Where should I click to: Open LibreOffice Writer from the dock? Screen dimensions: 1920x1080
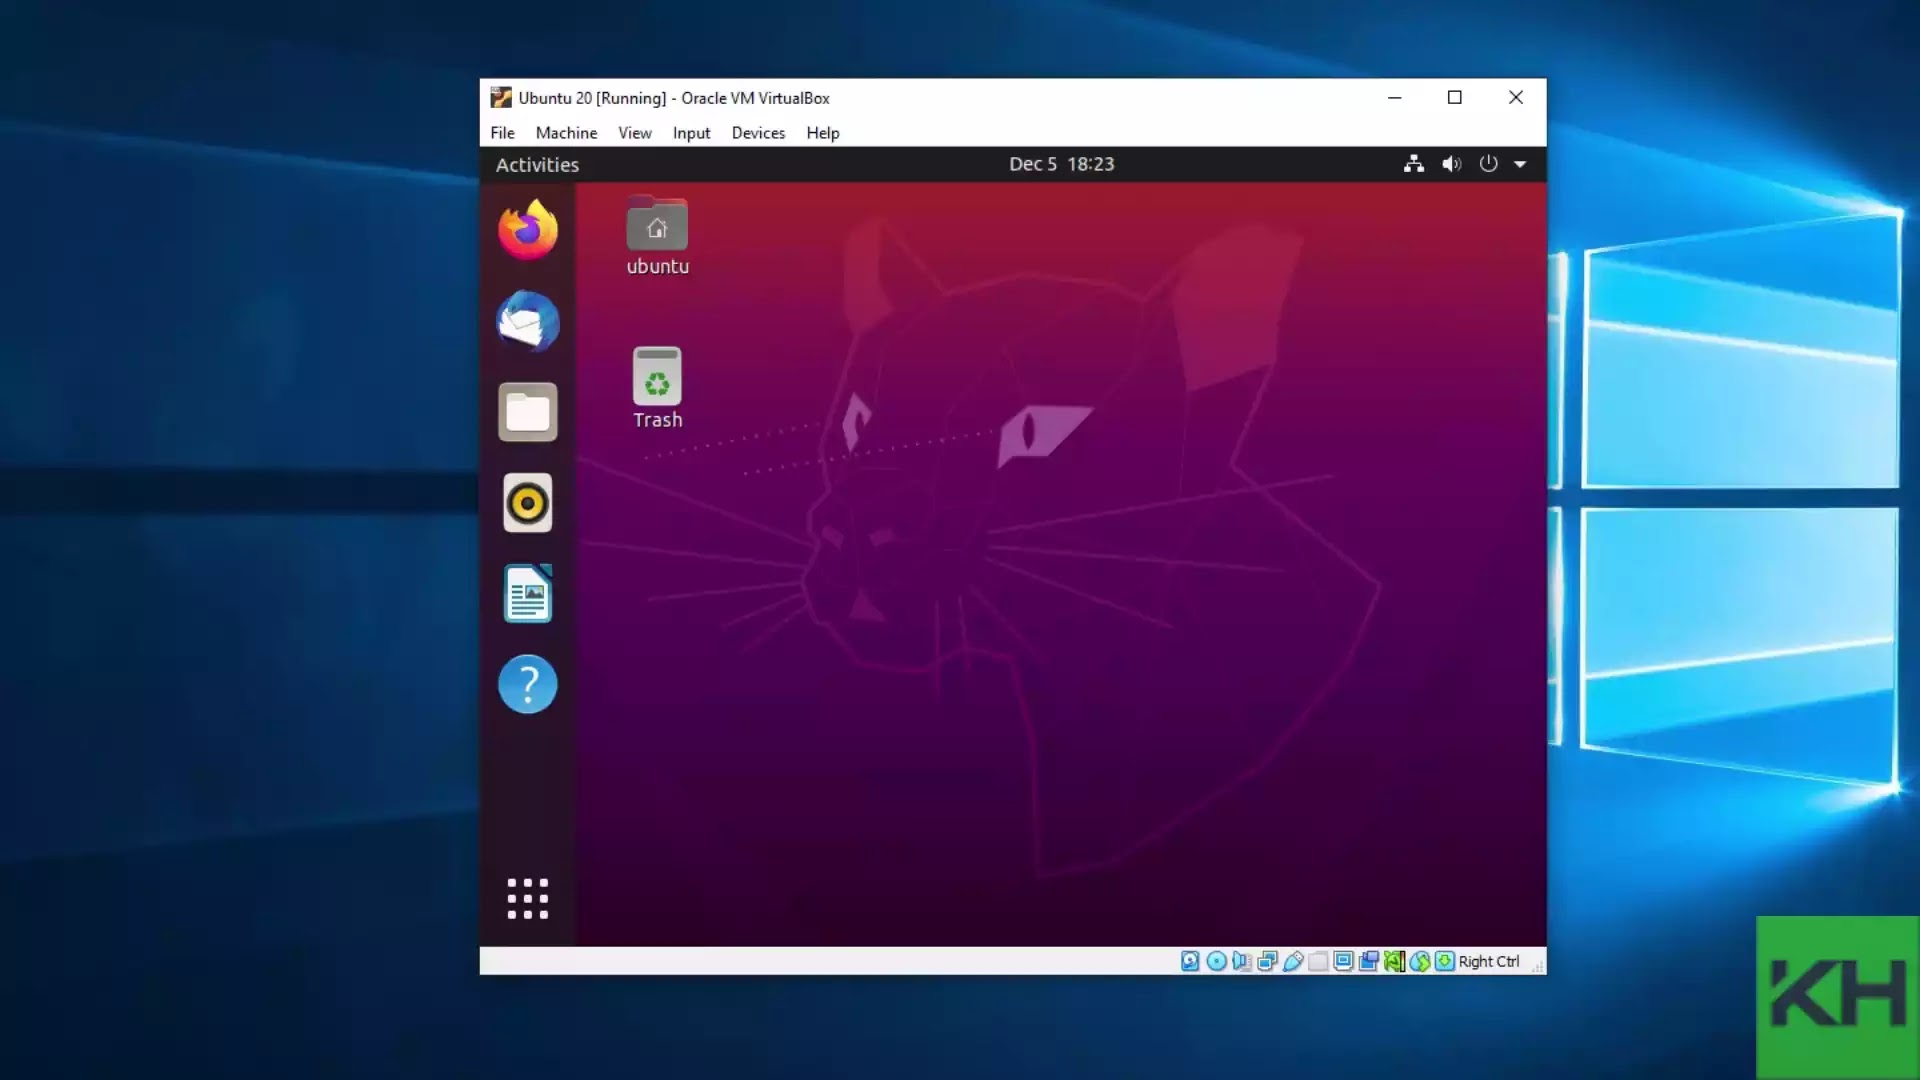coord(528,594)
